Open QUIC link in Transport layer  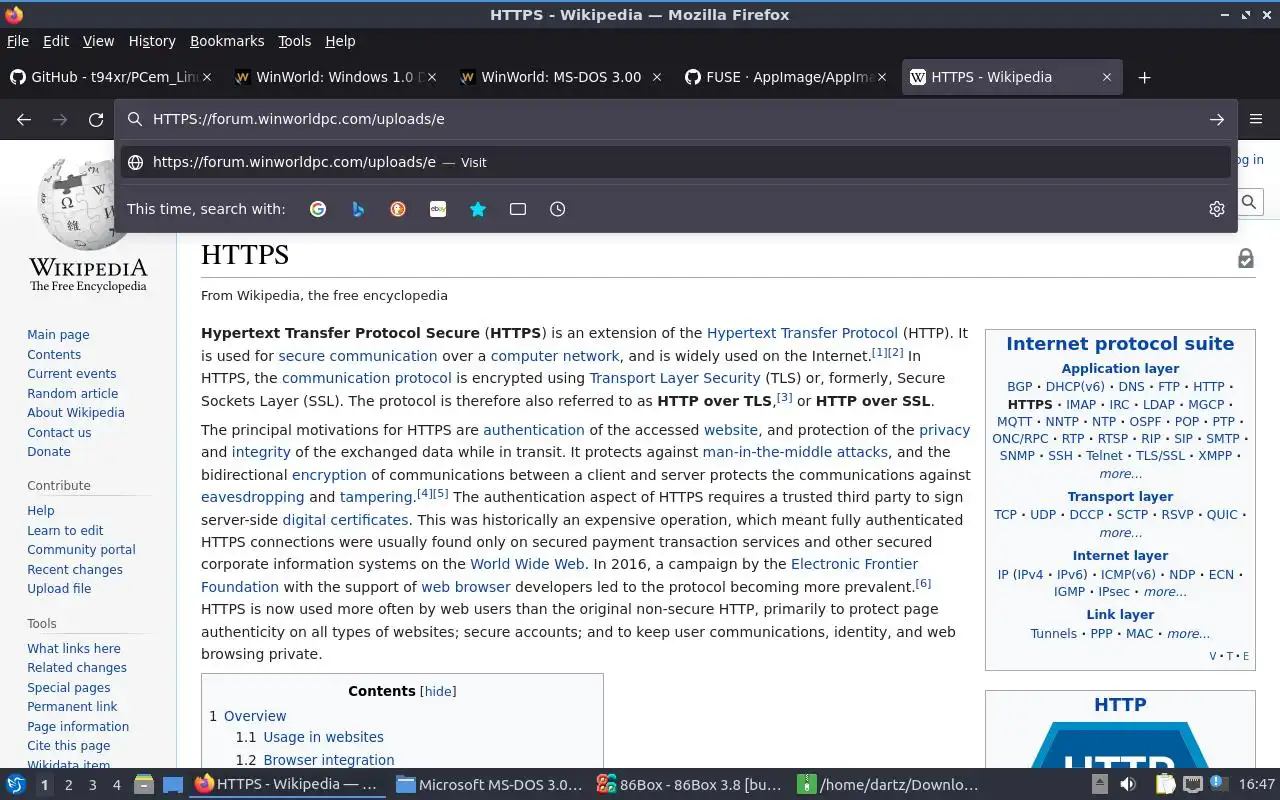[x=1222, y=514]
